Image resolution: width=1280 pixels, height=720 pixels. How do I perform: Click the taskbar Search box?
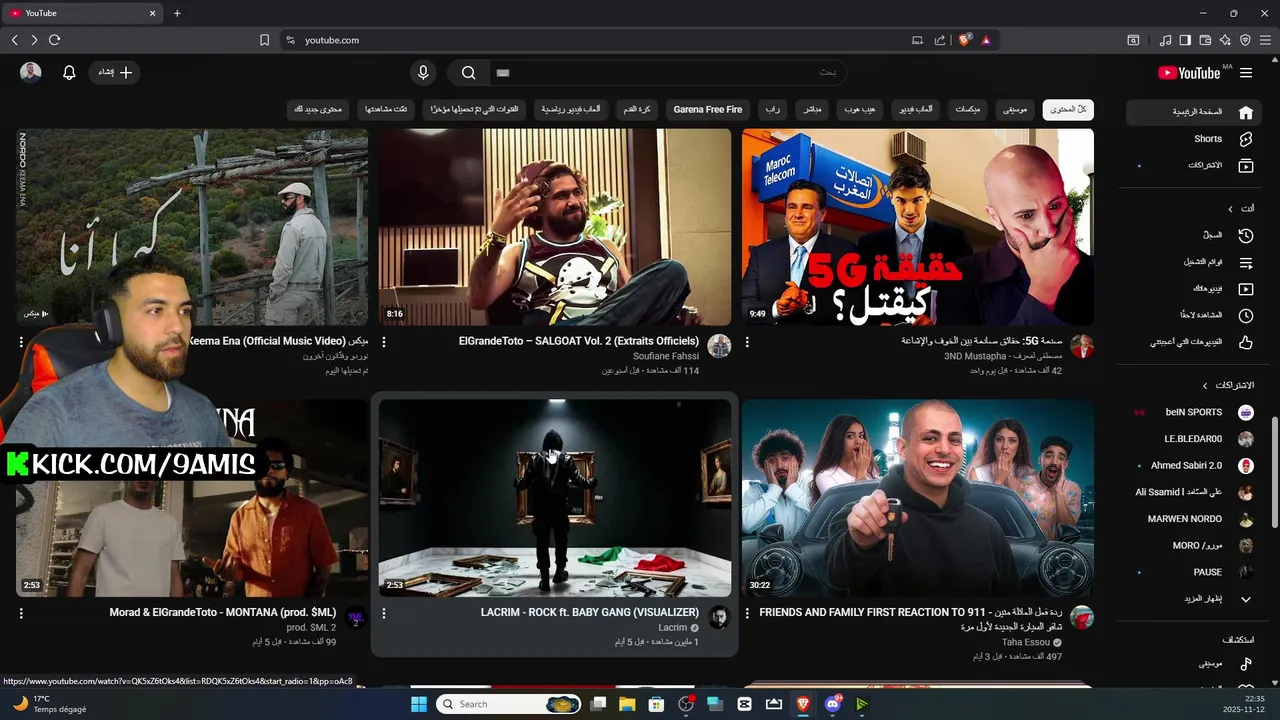tap(510, 704)
